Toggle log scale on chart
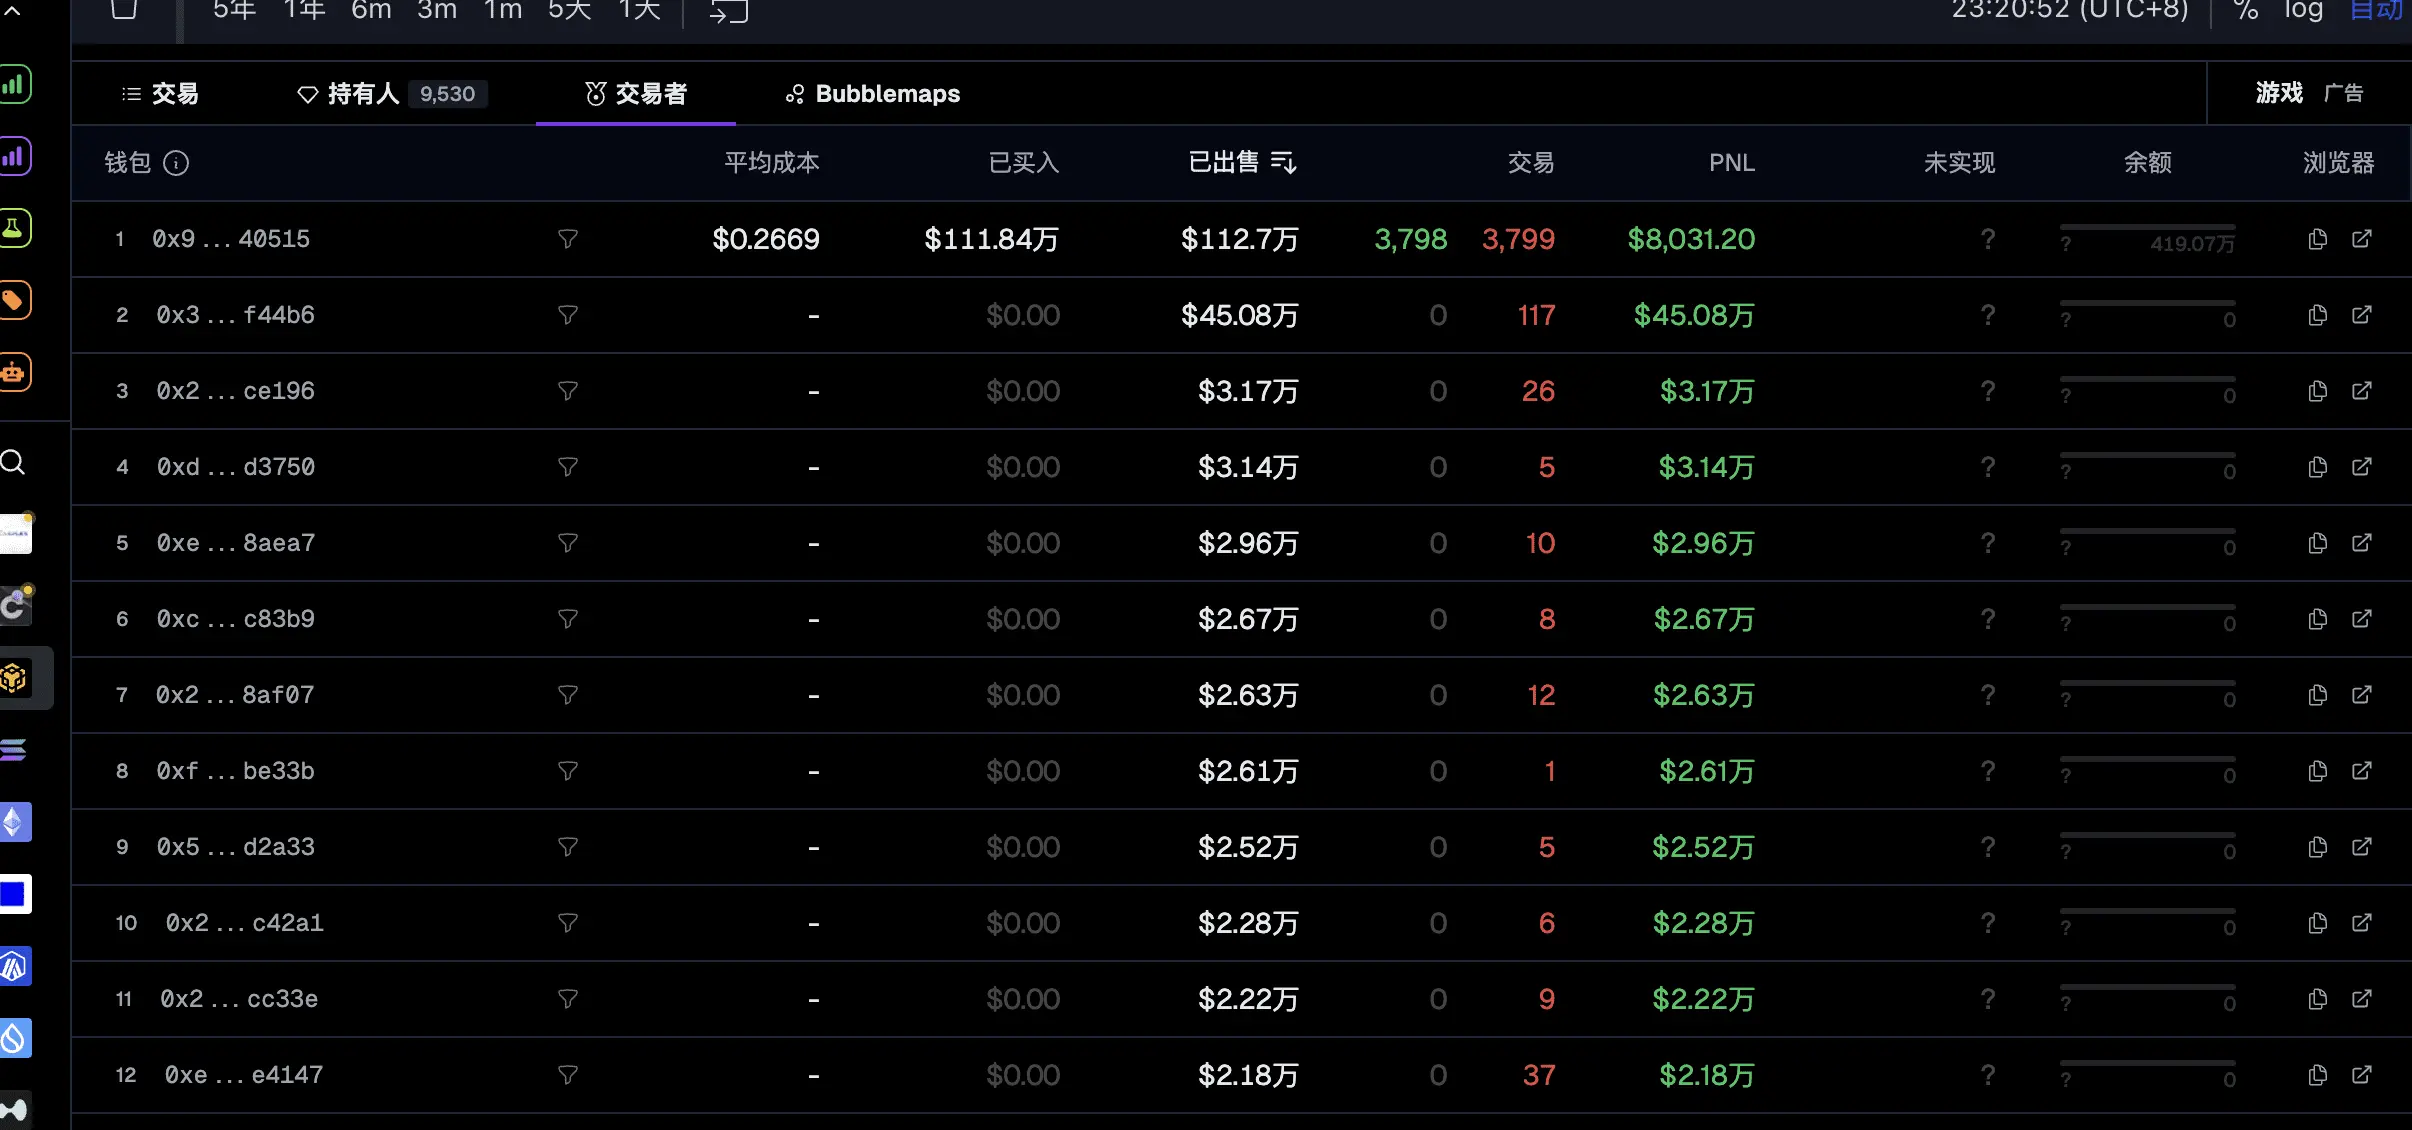The image size is (2412, 1130). (2303, 11)
